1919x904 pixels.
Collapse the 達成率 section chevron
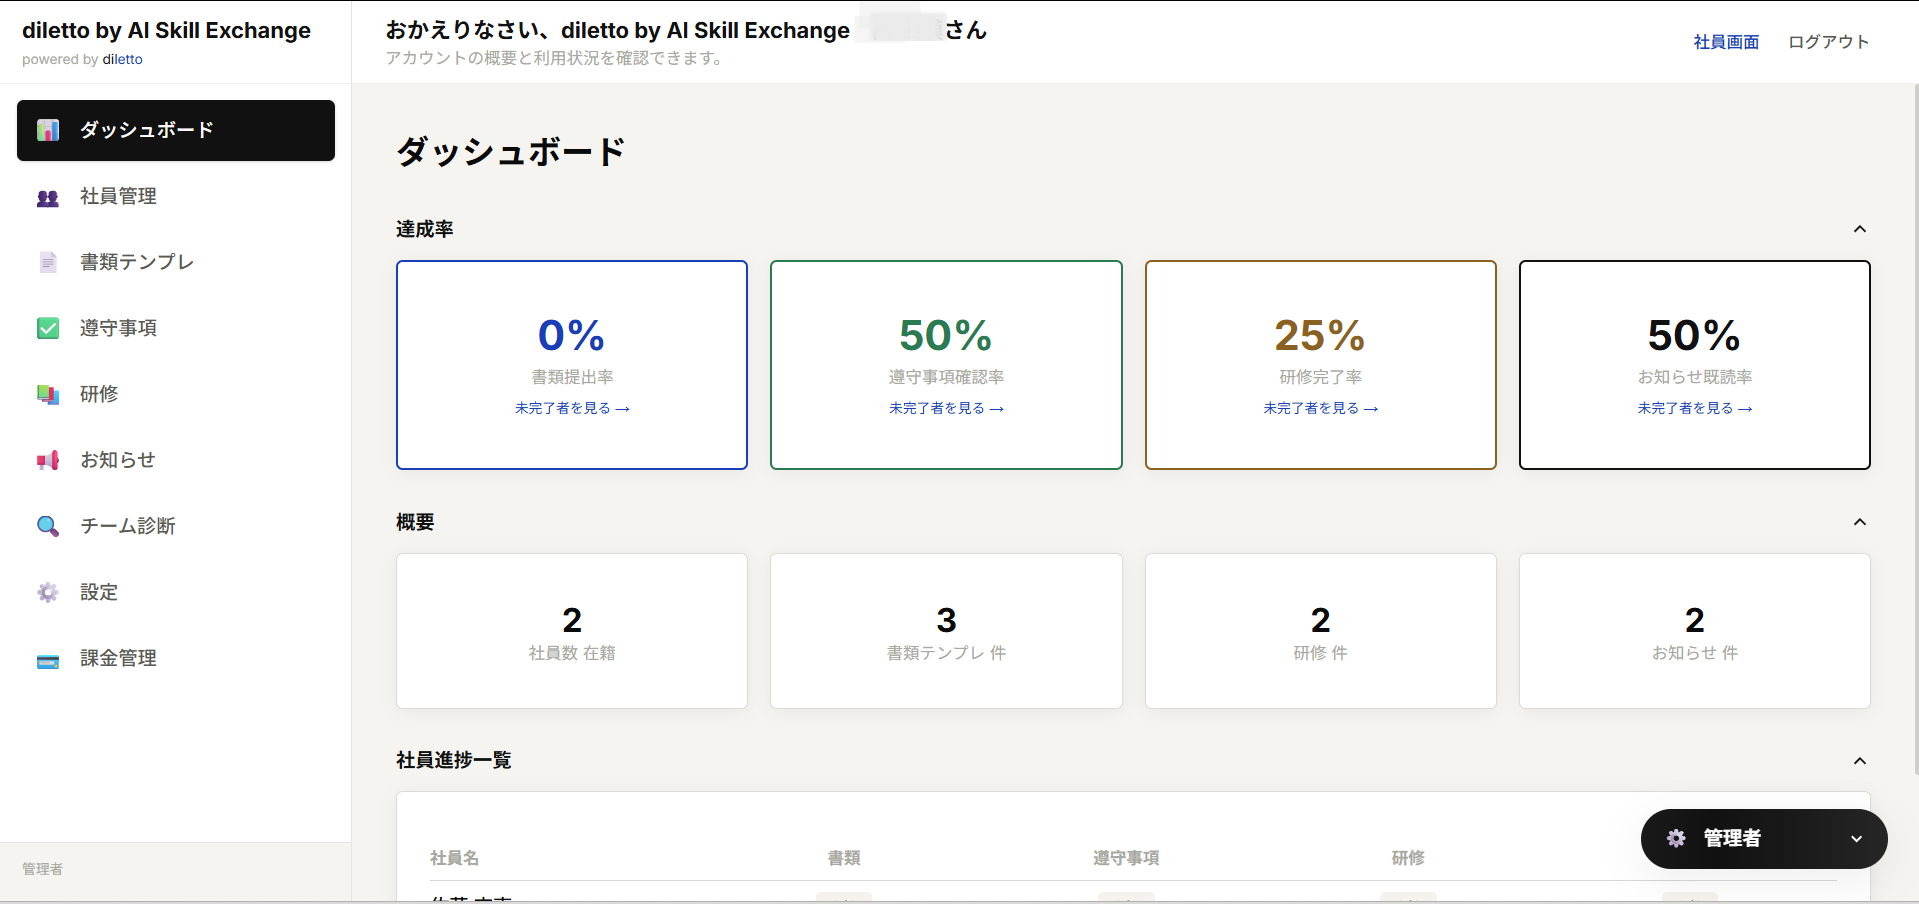coord(1859,229)
